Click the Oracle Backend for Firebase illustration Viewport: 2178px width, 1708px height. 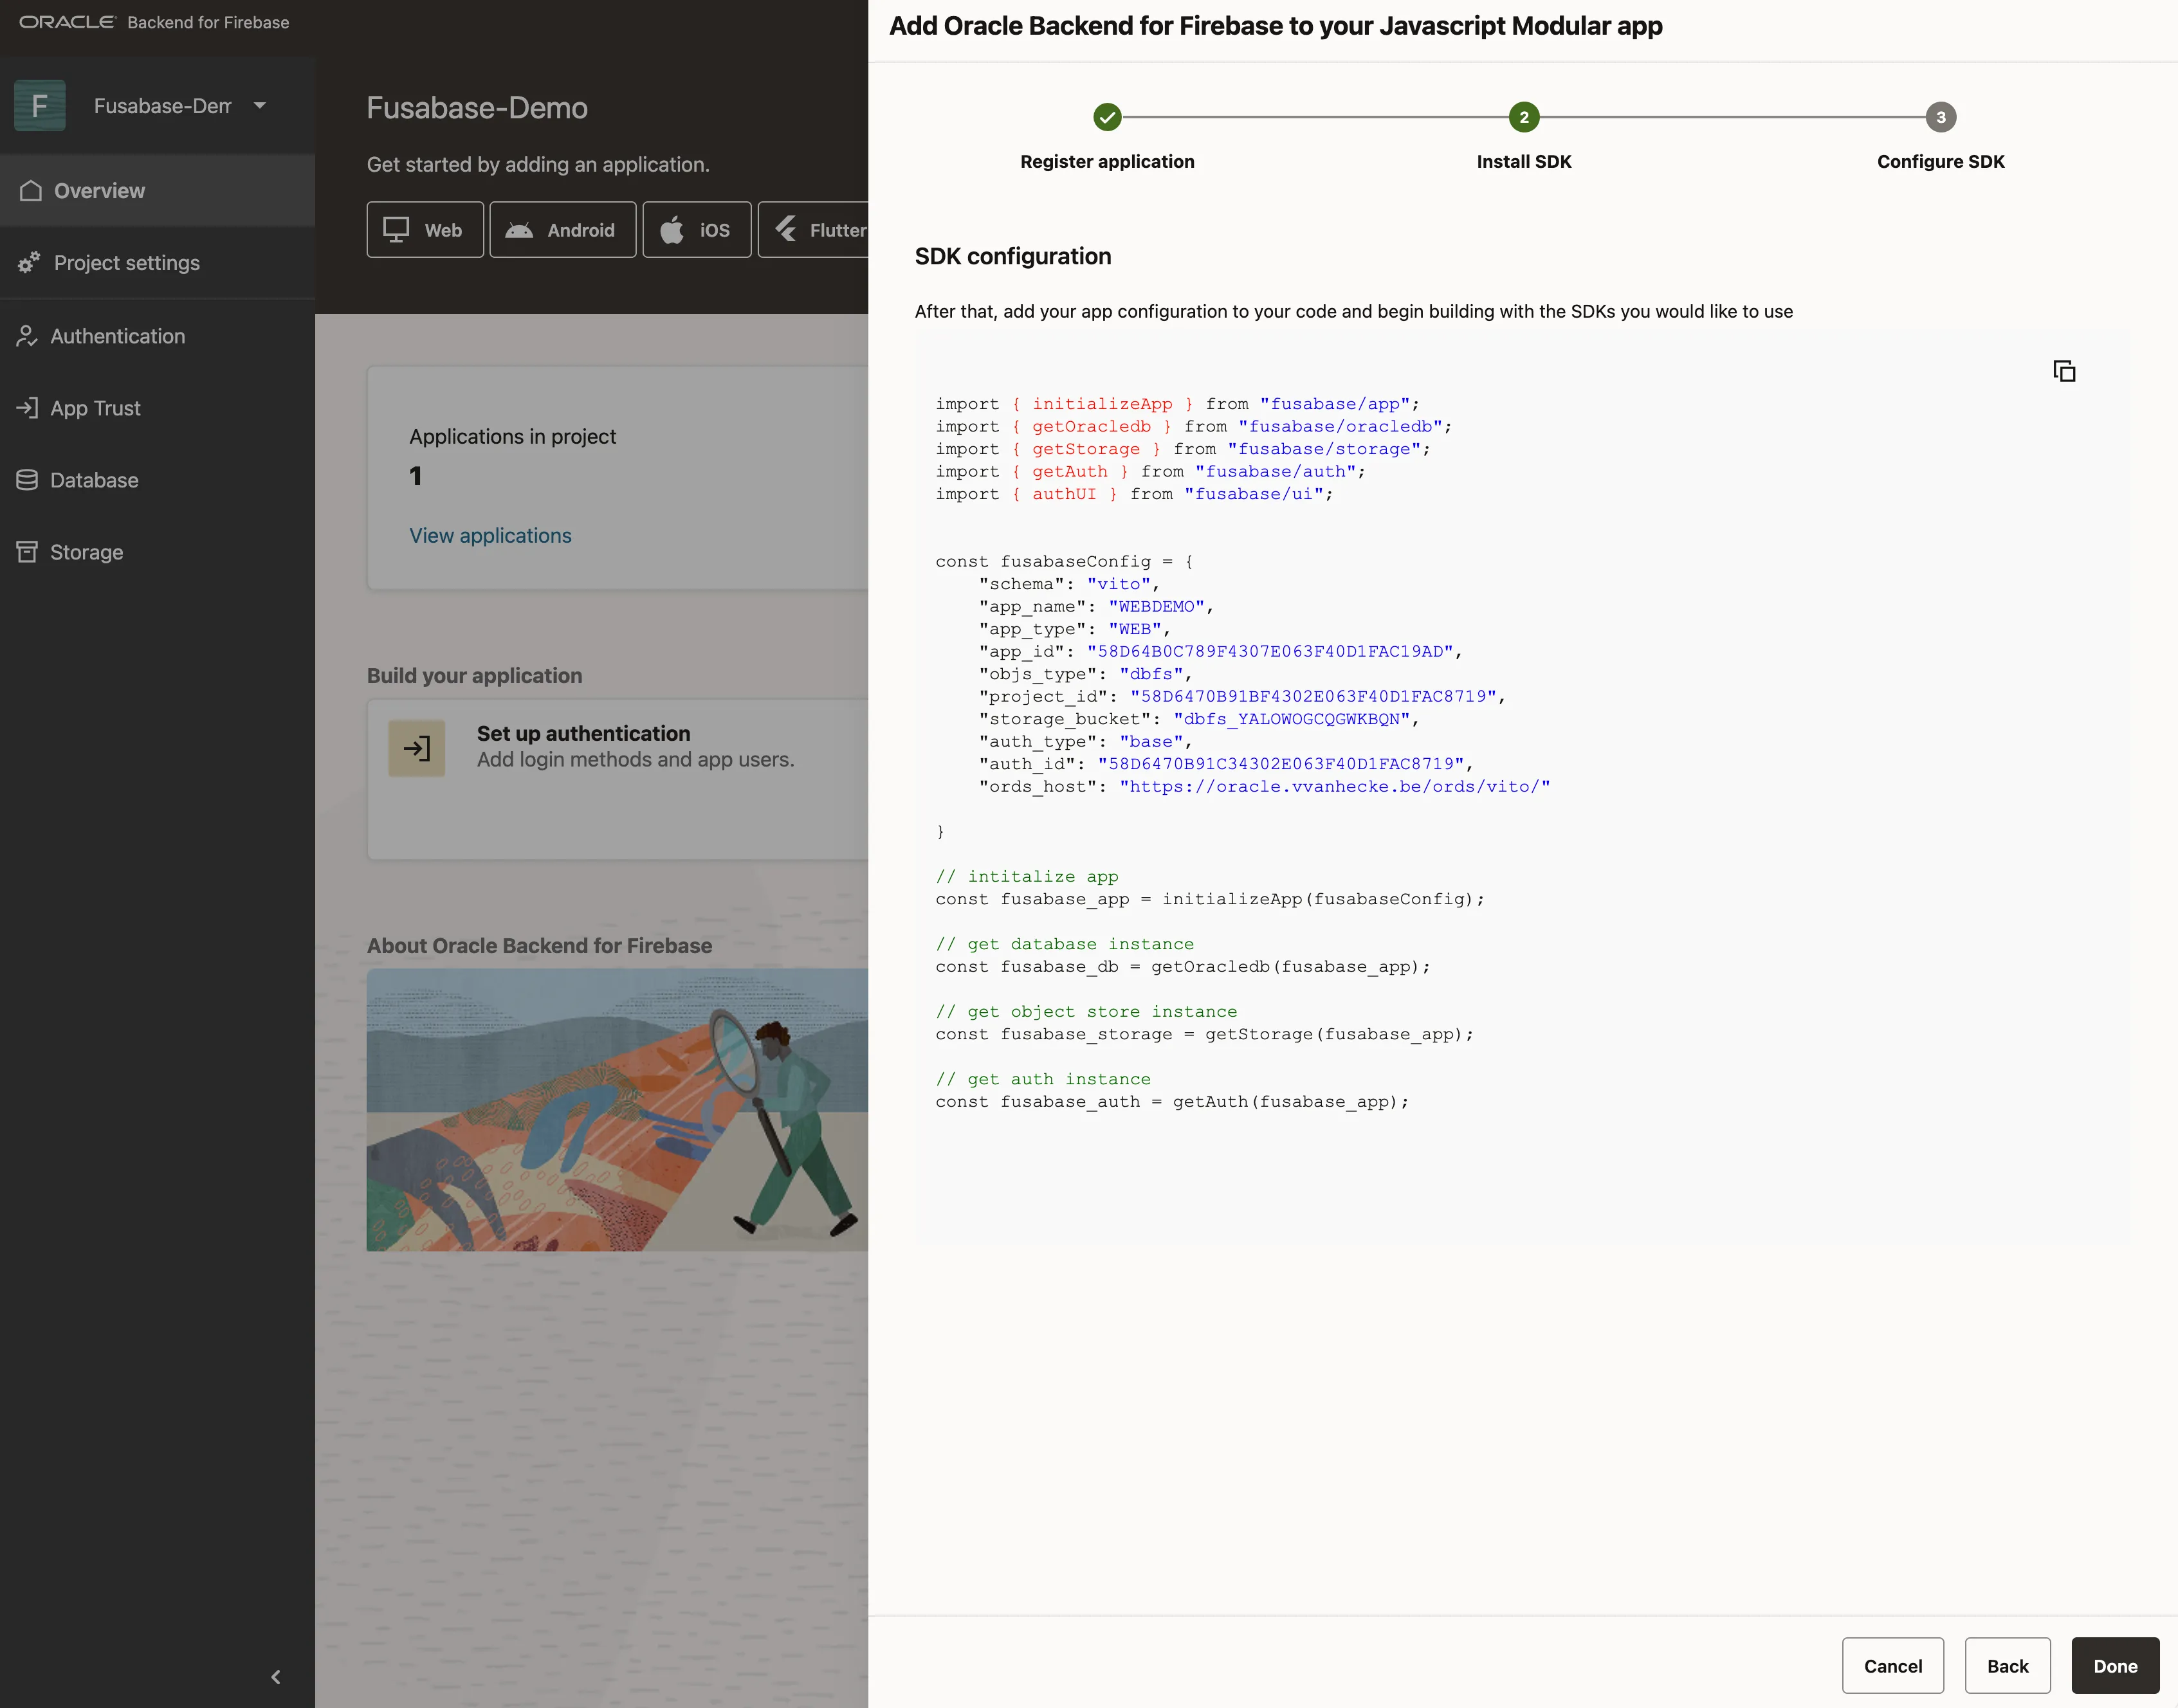pos(617,1109)
